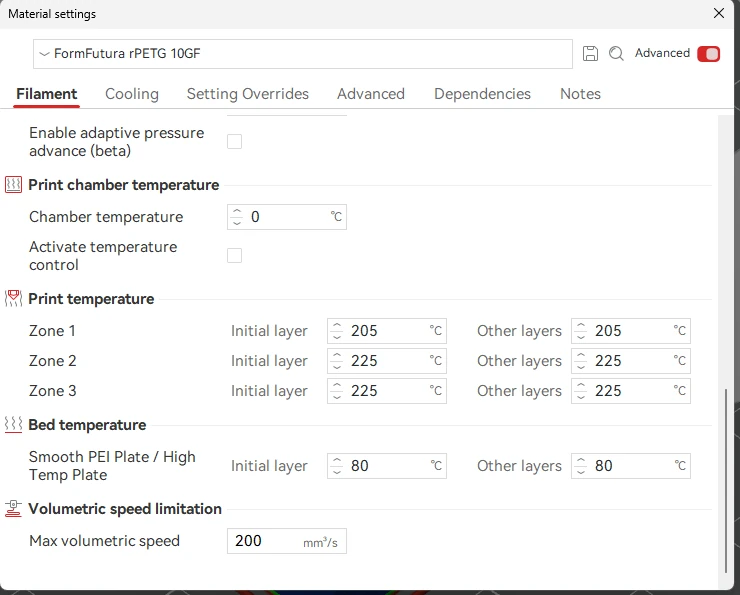
Task: Click Zone 3 Other layers temperature field
Action: coord(631,391)
